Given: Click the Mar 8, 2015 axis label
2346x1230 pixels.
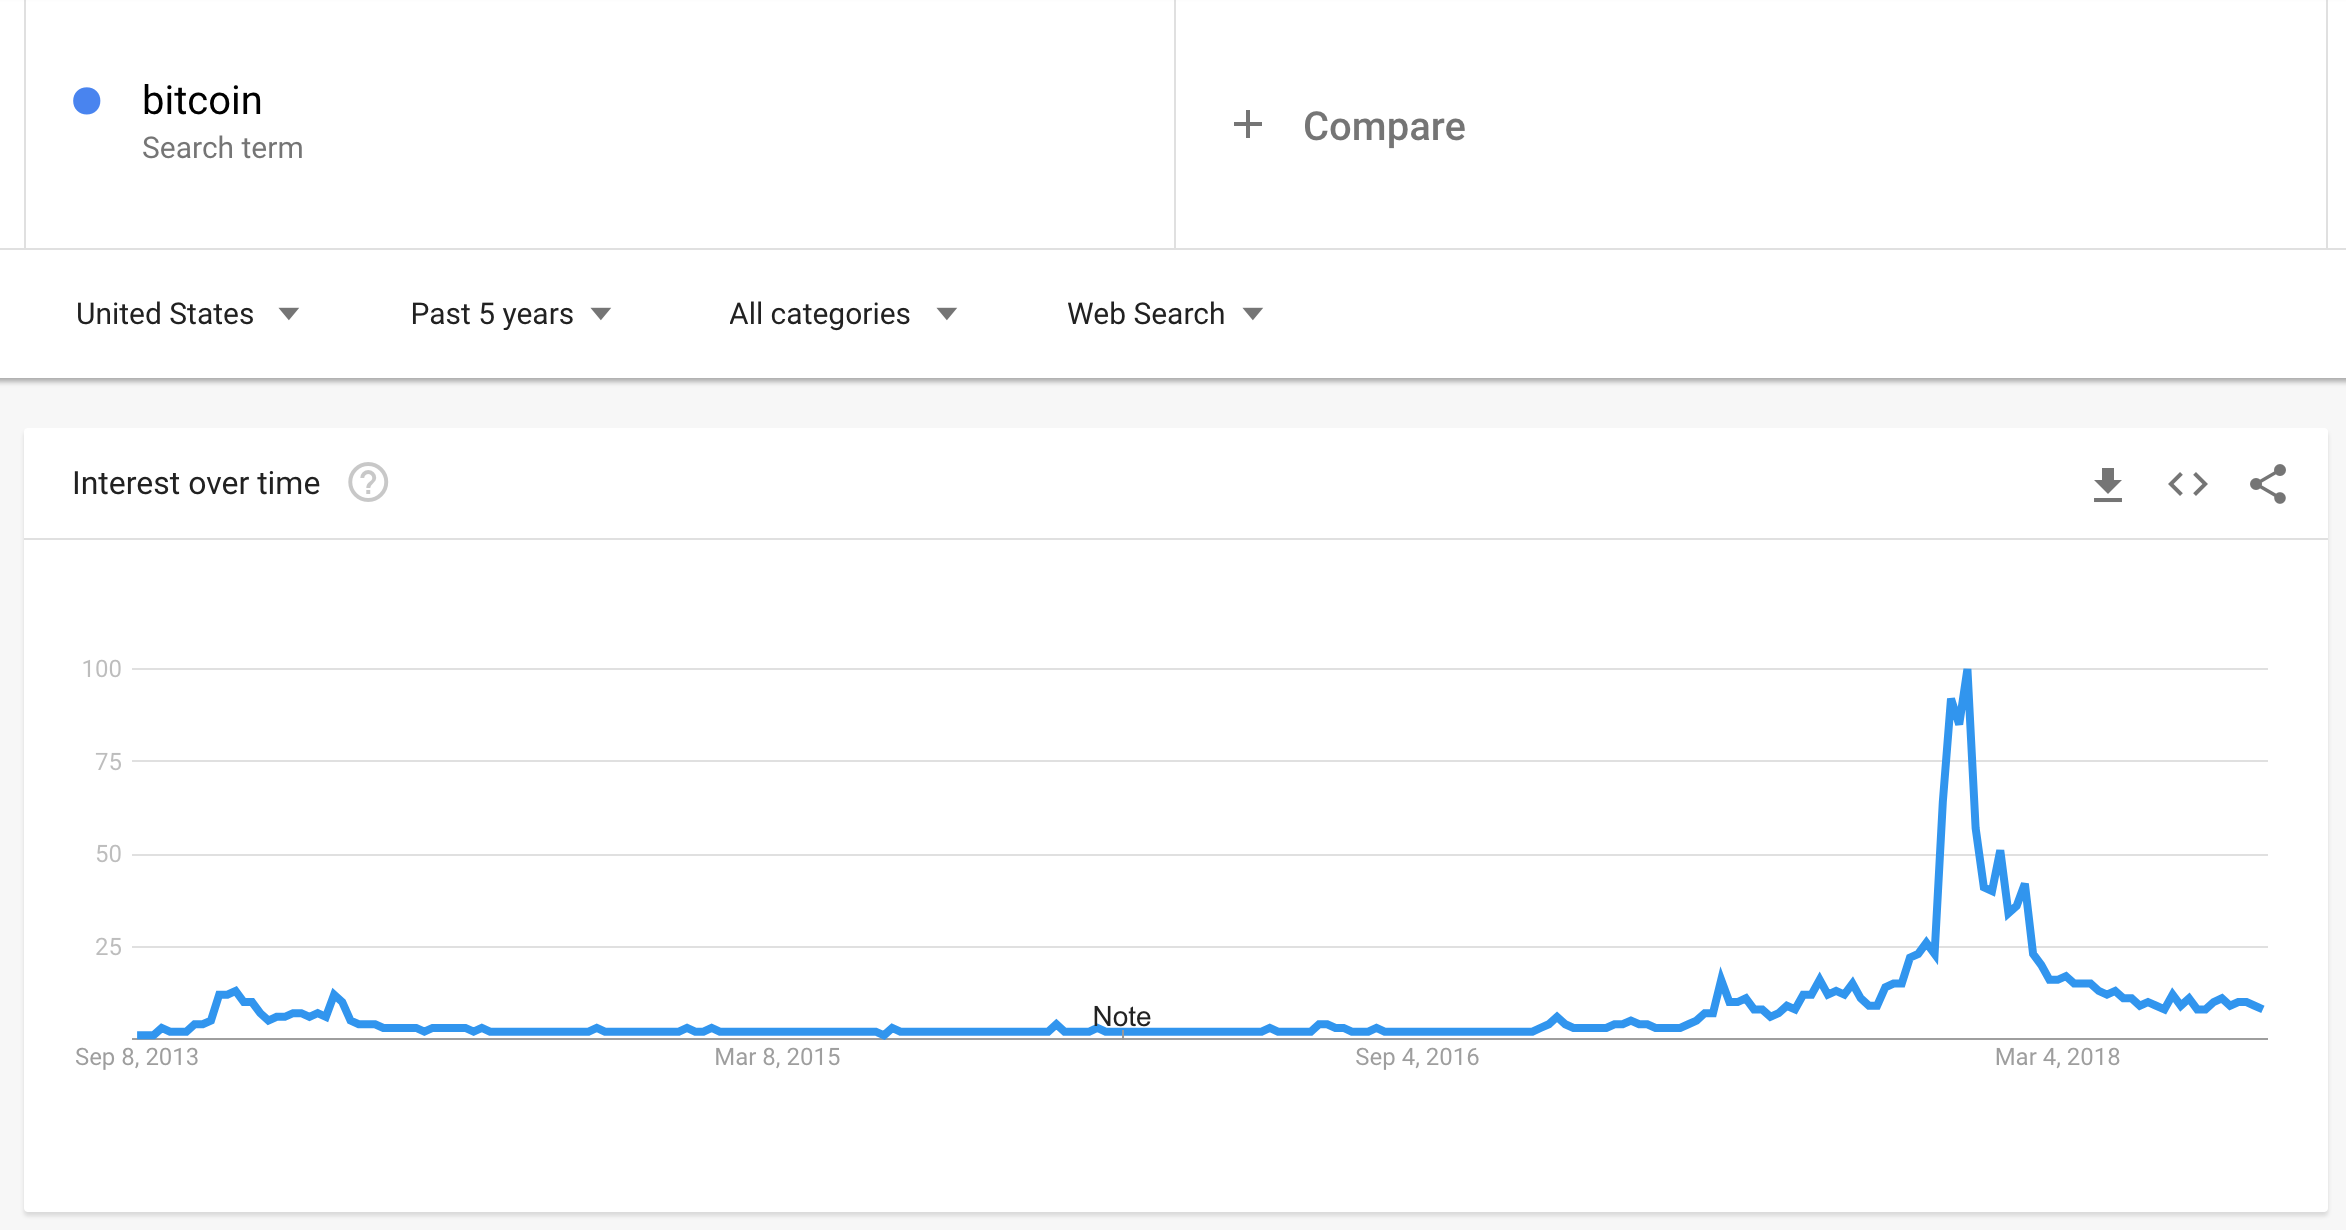Looking at the screenshot, I should (x=777, y=1057).
